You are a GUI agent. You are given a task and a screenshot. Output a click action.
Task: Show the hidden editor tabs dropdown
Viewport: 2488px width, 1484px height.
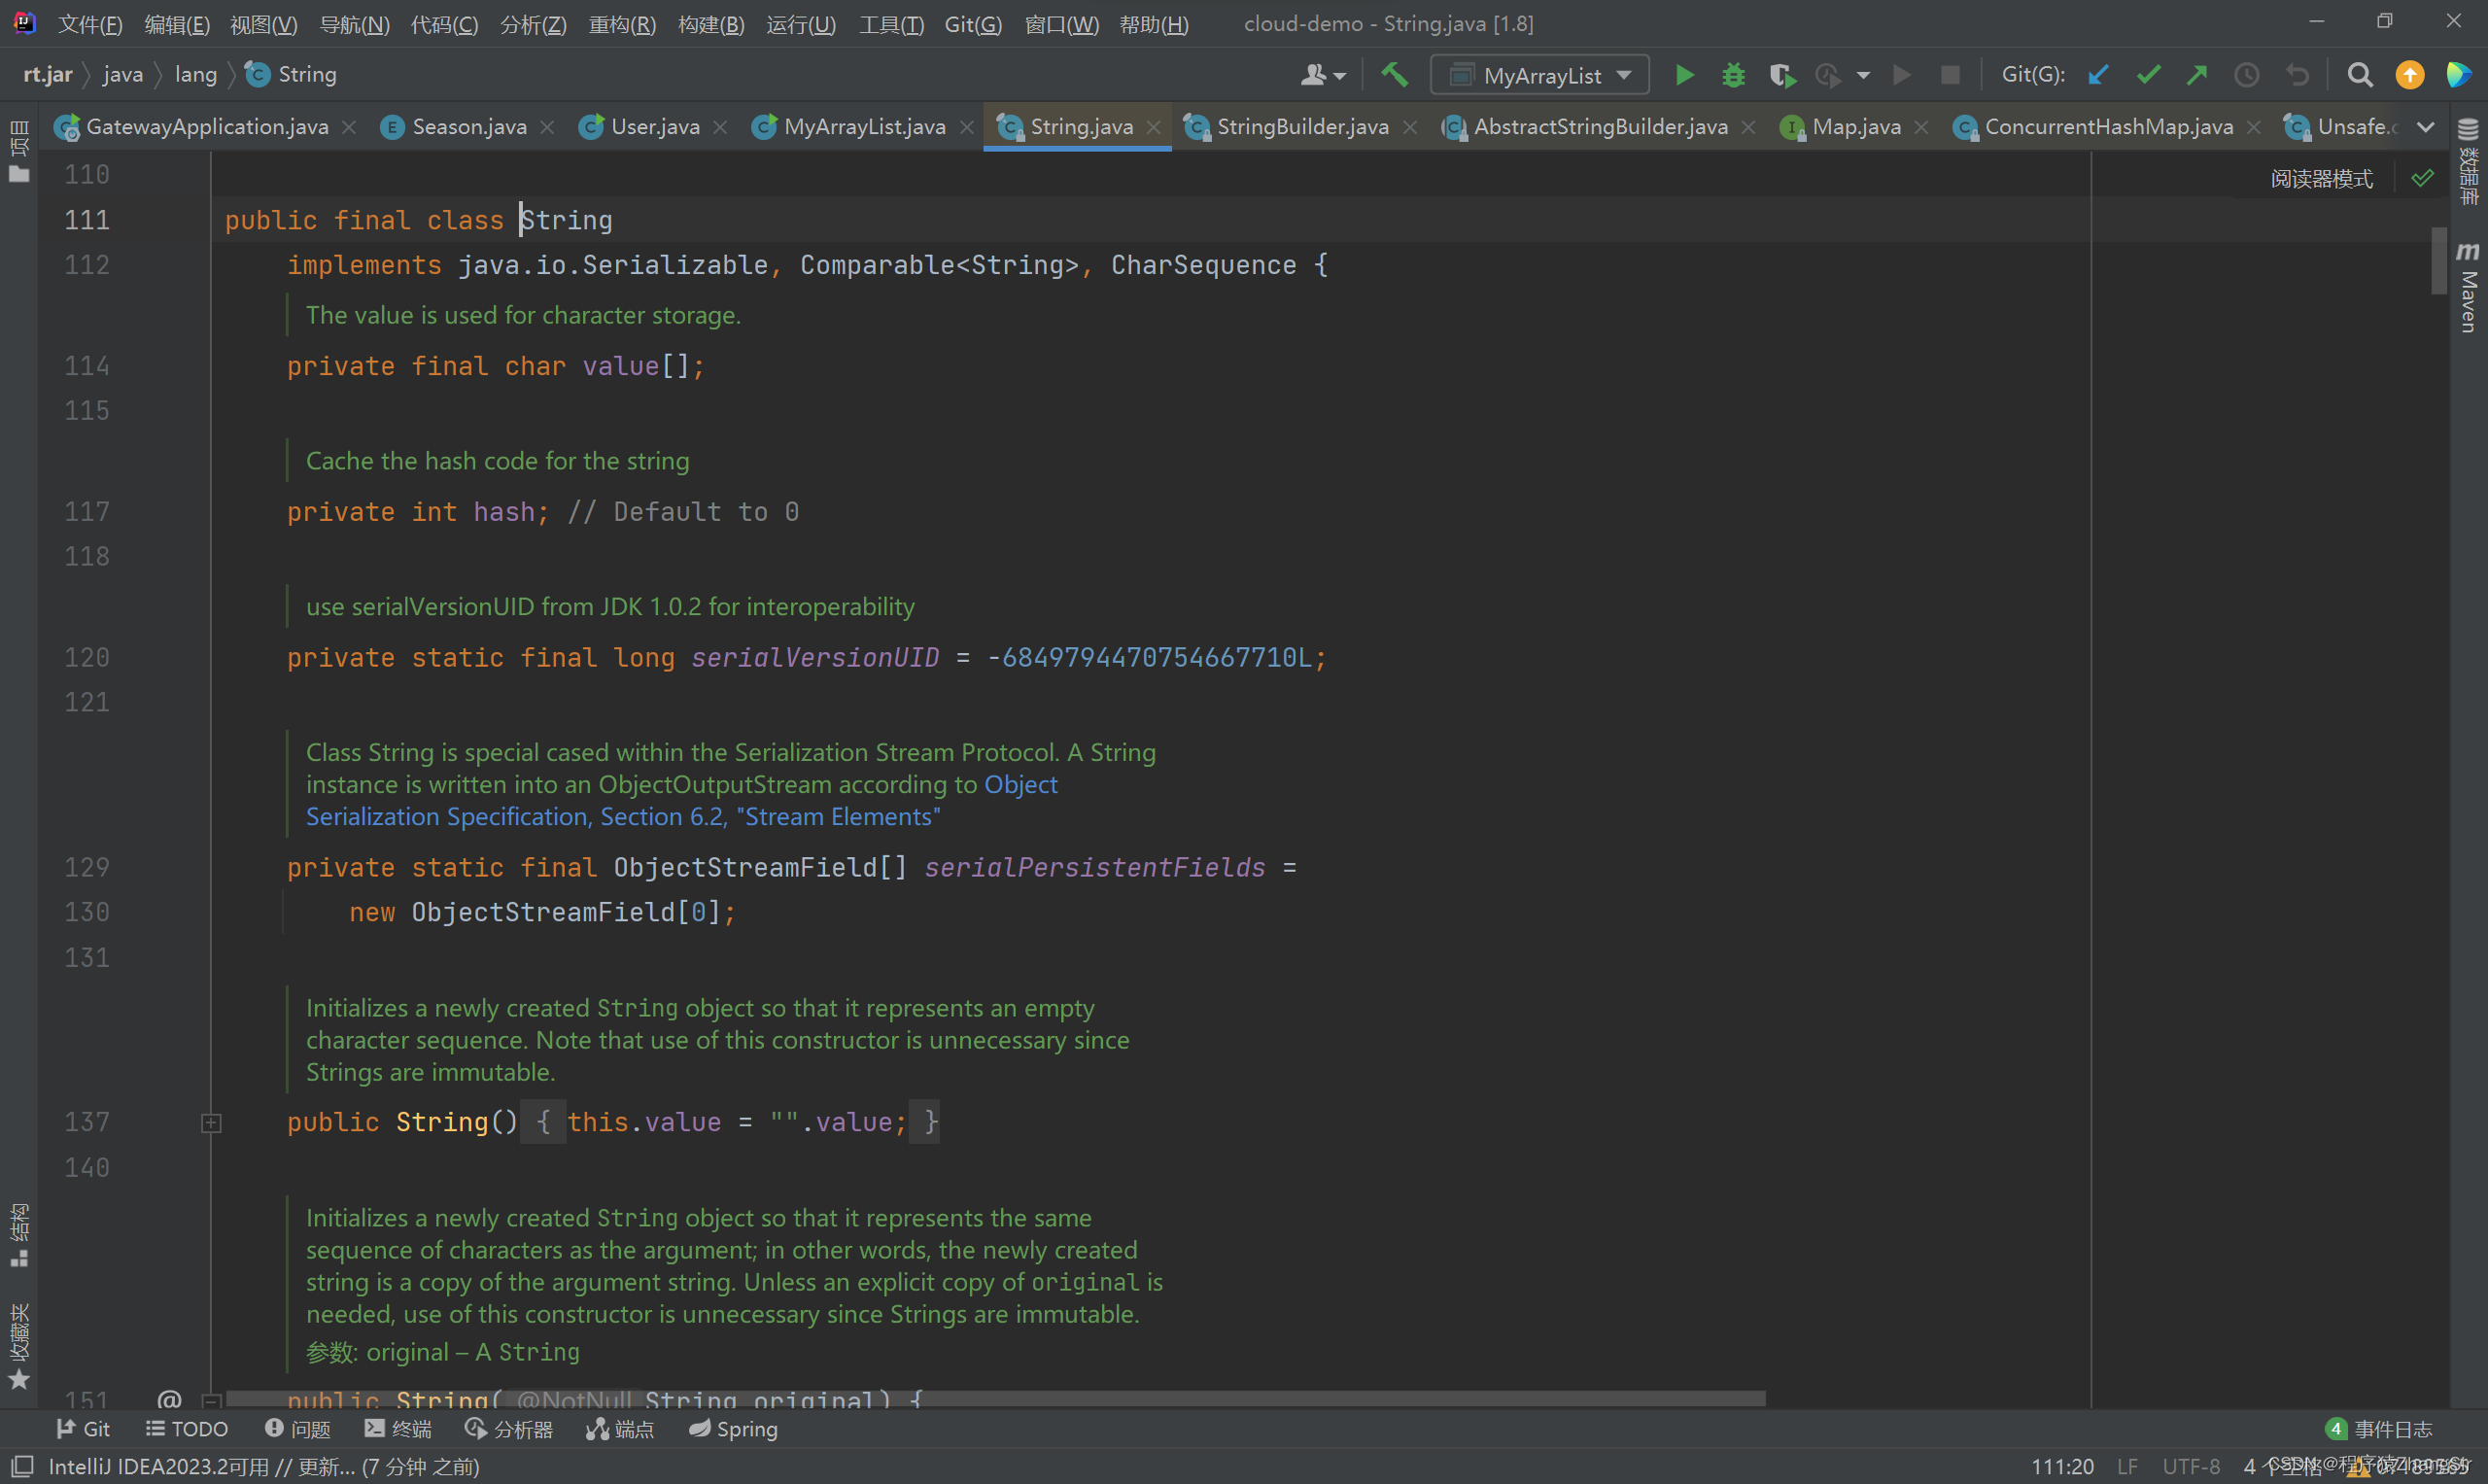point(2426,127)
